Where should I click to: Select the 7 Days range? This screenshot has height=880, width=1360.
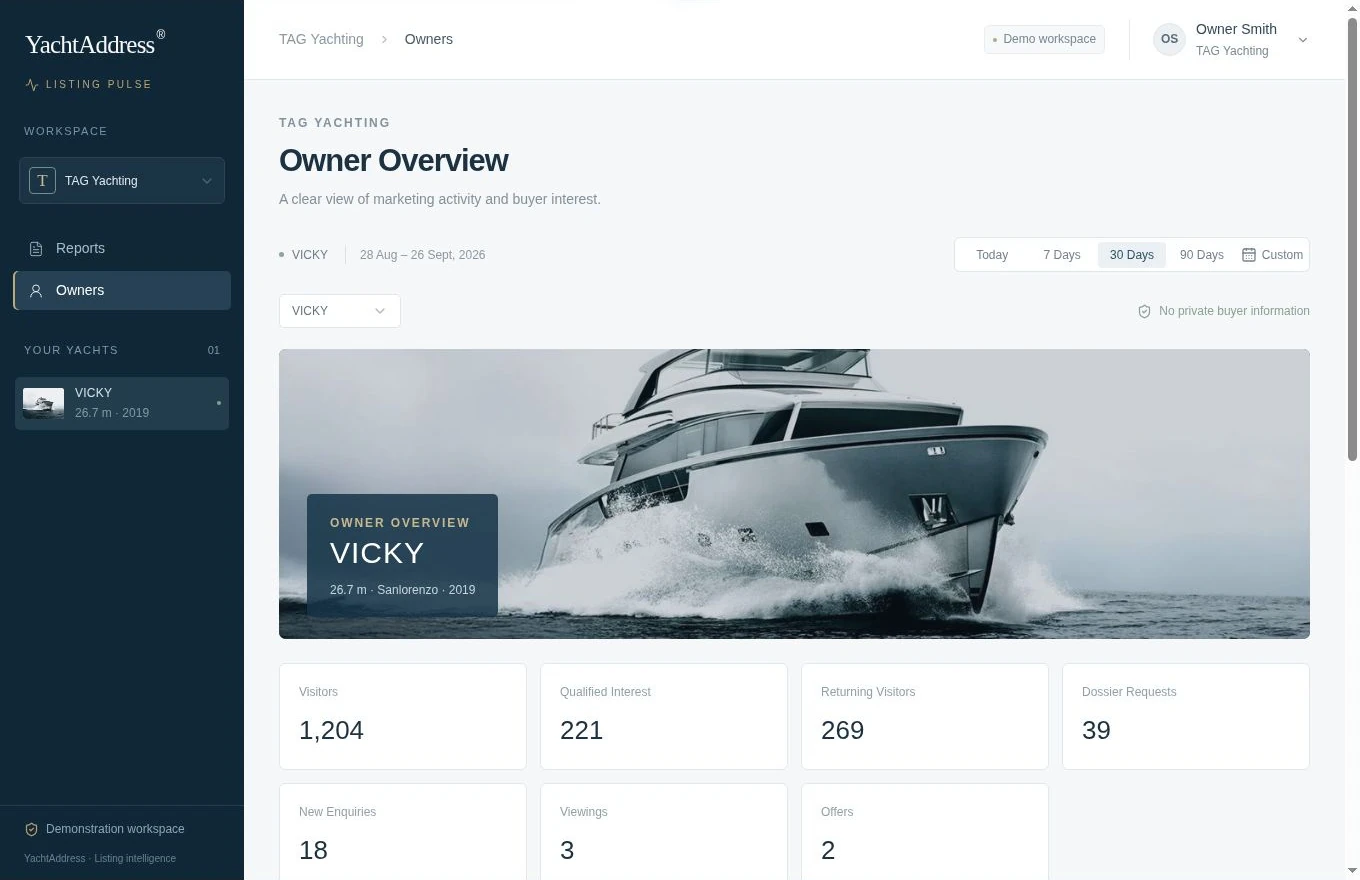pos(1061,255)
